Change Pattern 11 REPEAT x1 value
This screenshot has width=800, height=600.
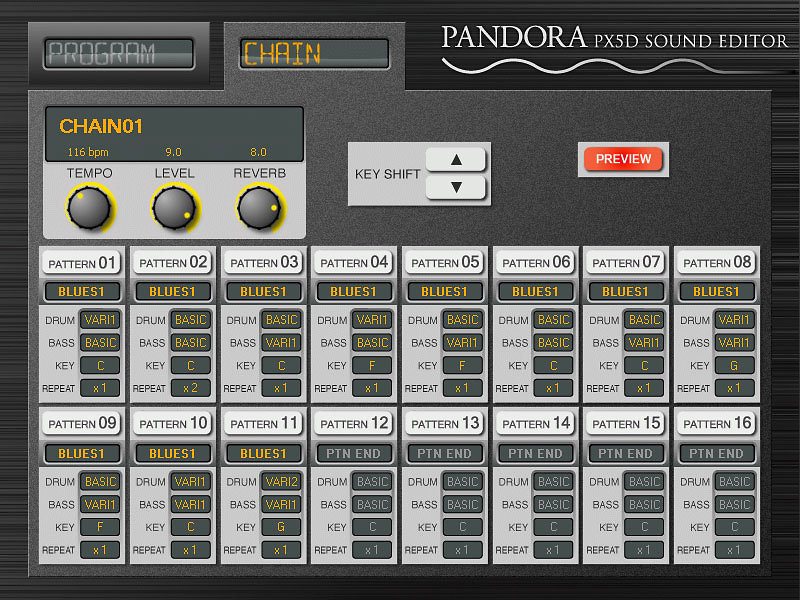tap(282, 550)
